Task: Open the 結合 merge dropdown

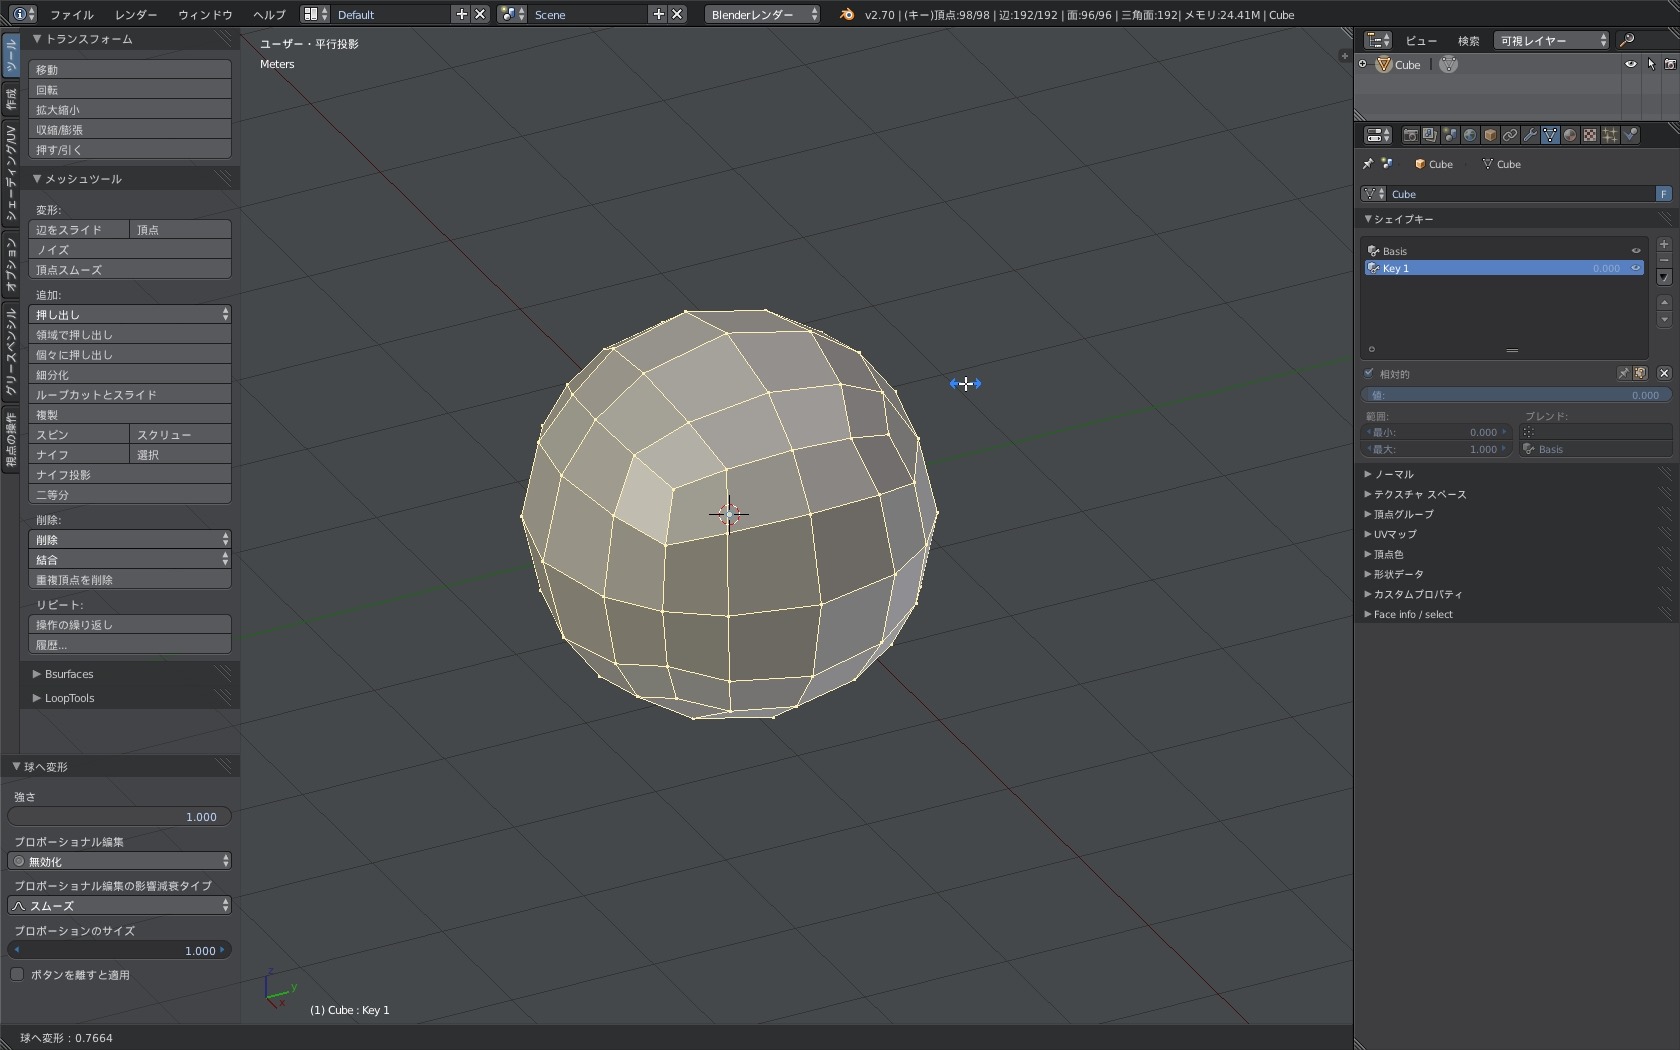Action: 130,559
